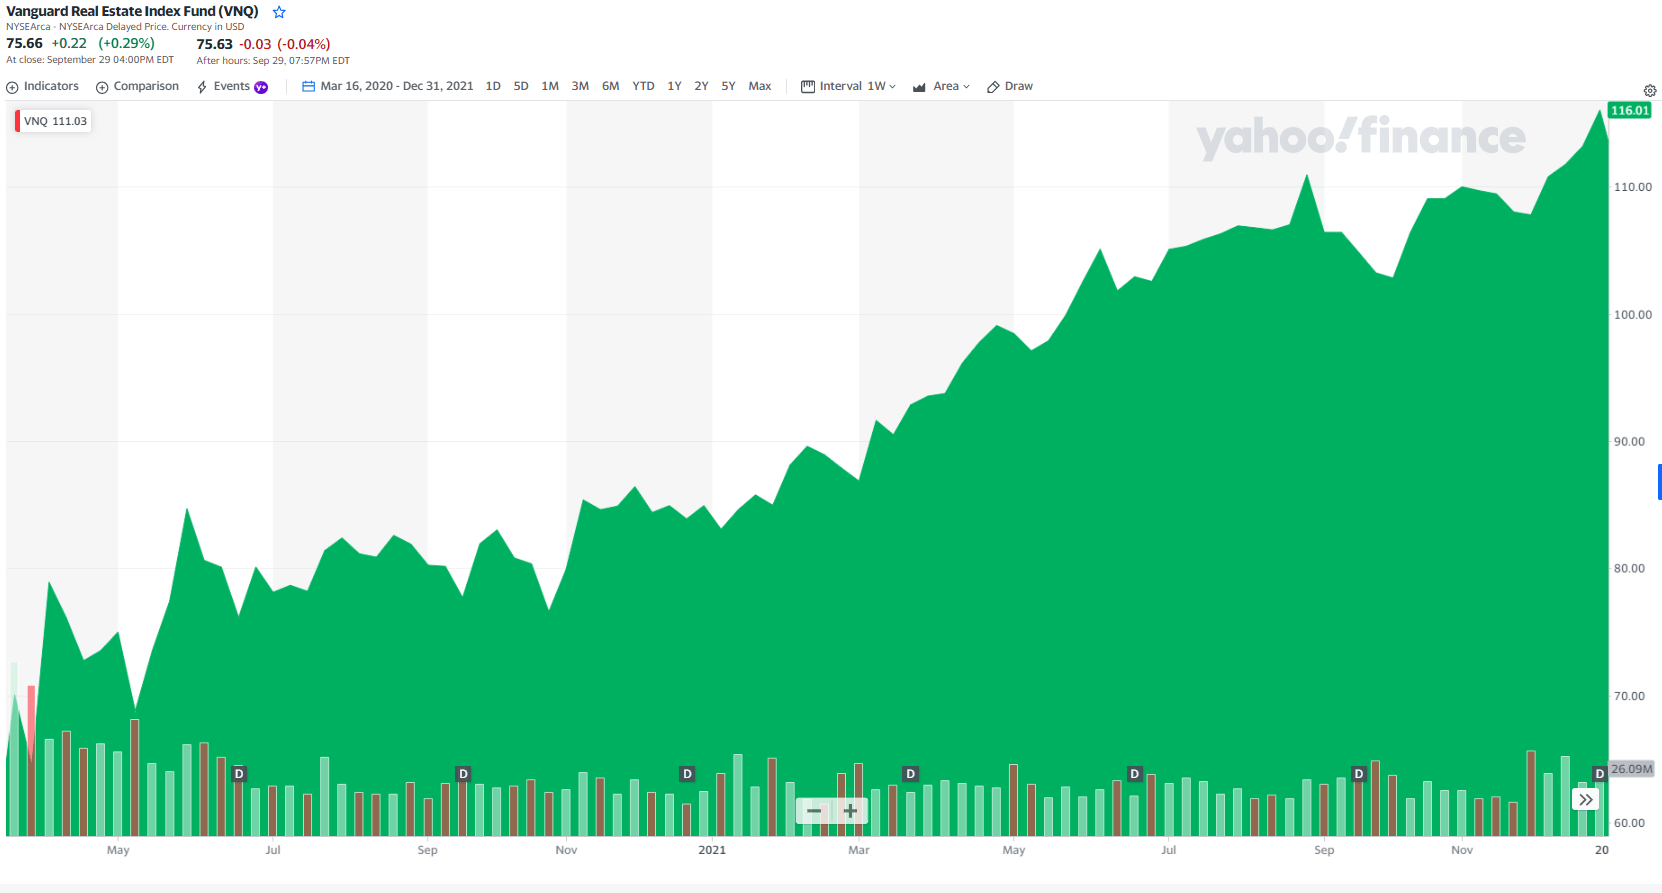
Task: Add VNQ to watchlist with star icon
Action: click(x=280, y=12)
